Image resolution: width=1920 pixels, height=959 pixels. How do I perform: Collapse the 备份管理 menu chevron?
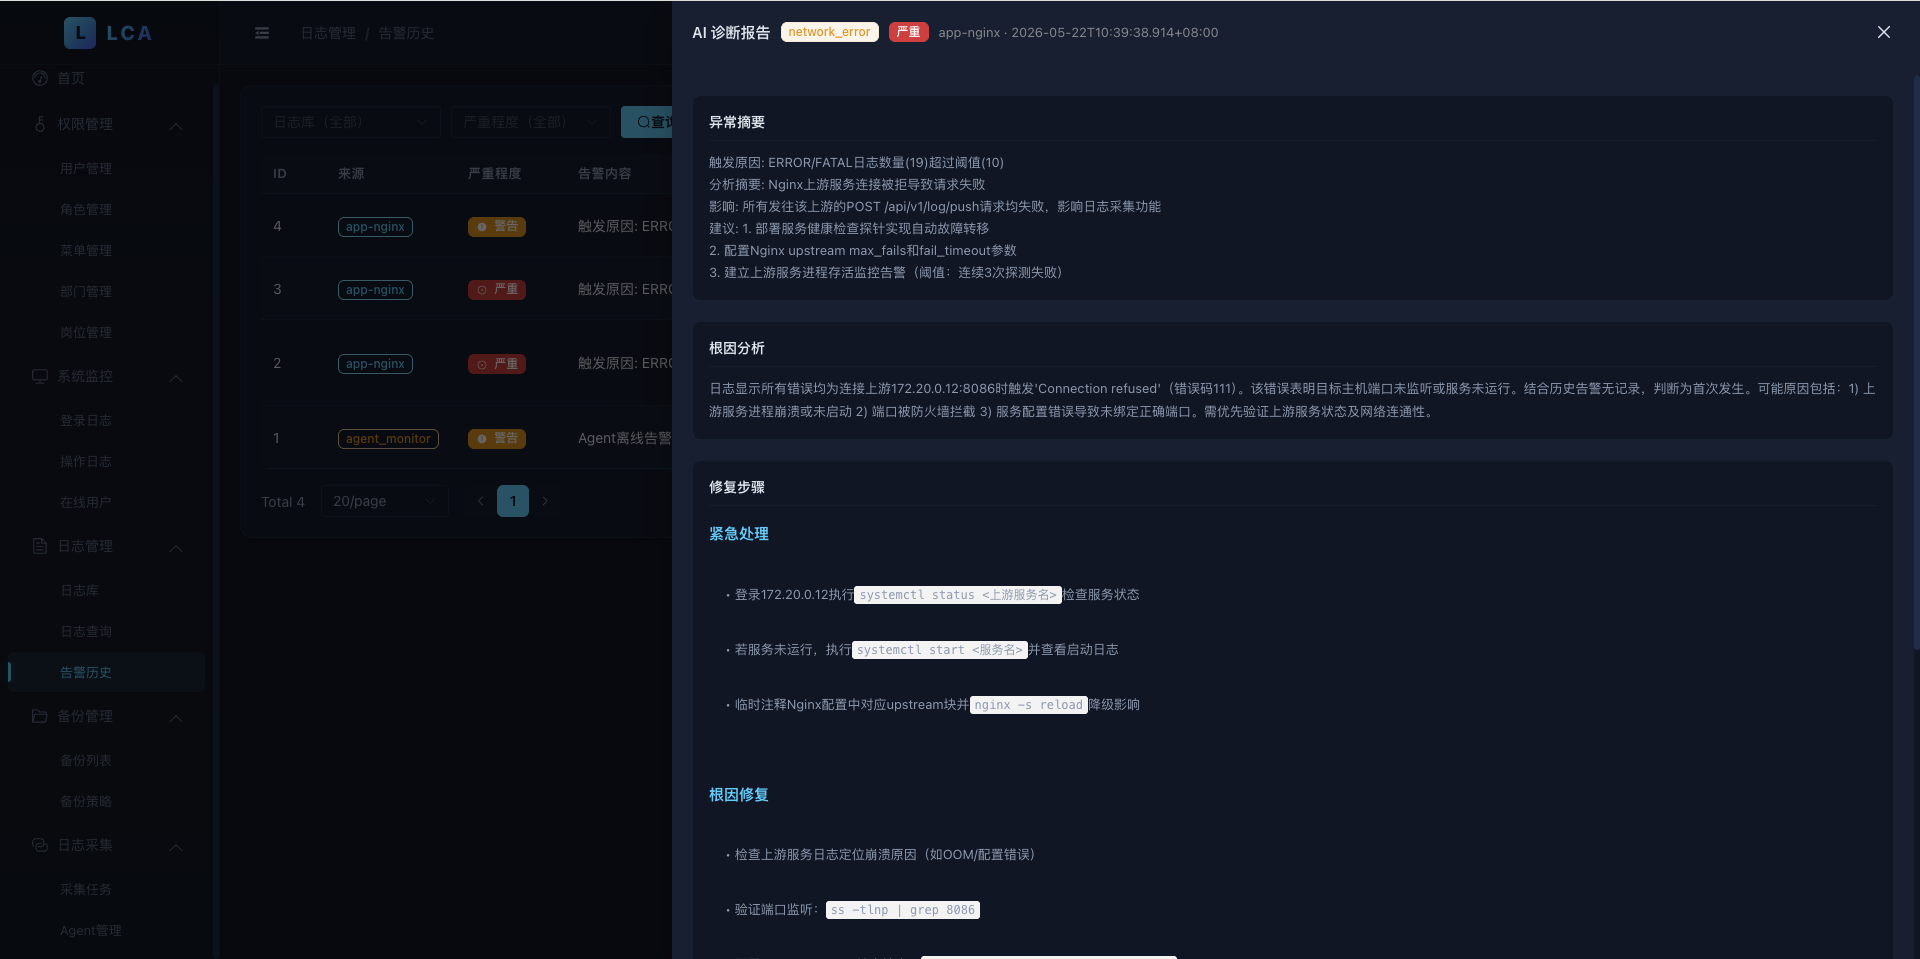pos(176,718)
